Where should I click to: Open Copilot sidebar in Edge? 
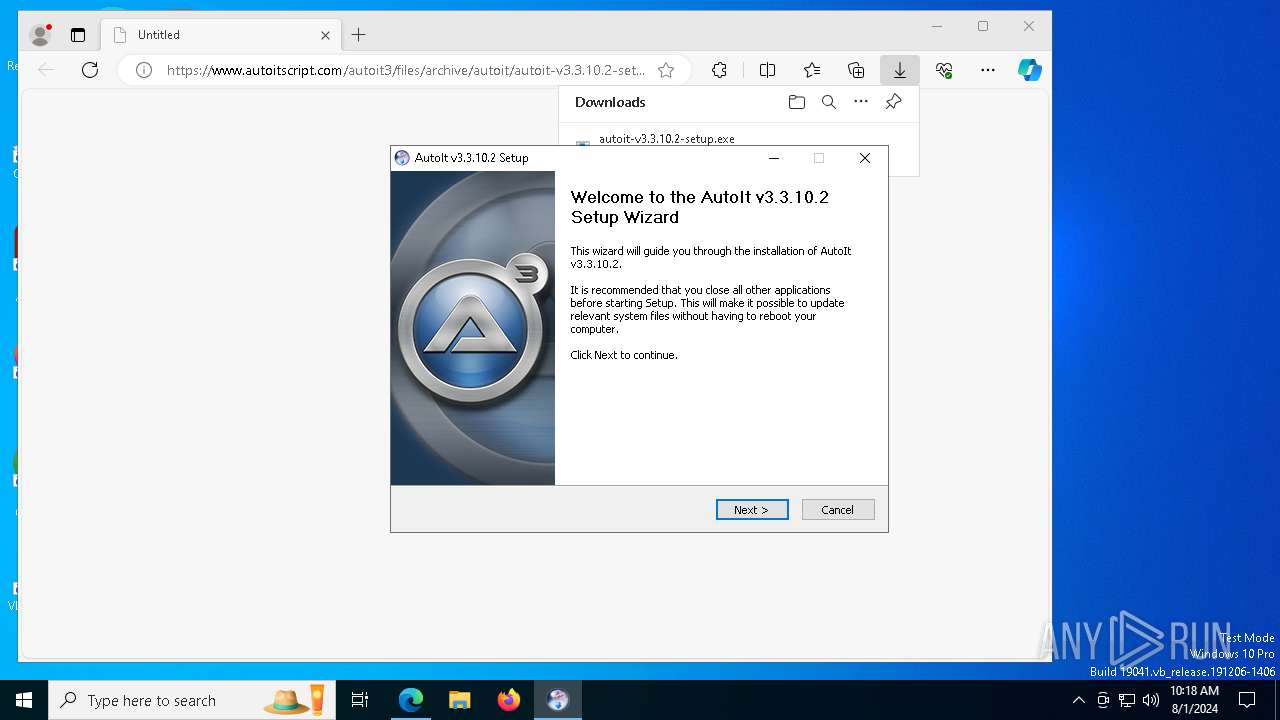(1030, 70)
